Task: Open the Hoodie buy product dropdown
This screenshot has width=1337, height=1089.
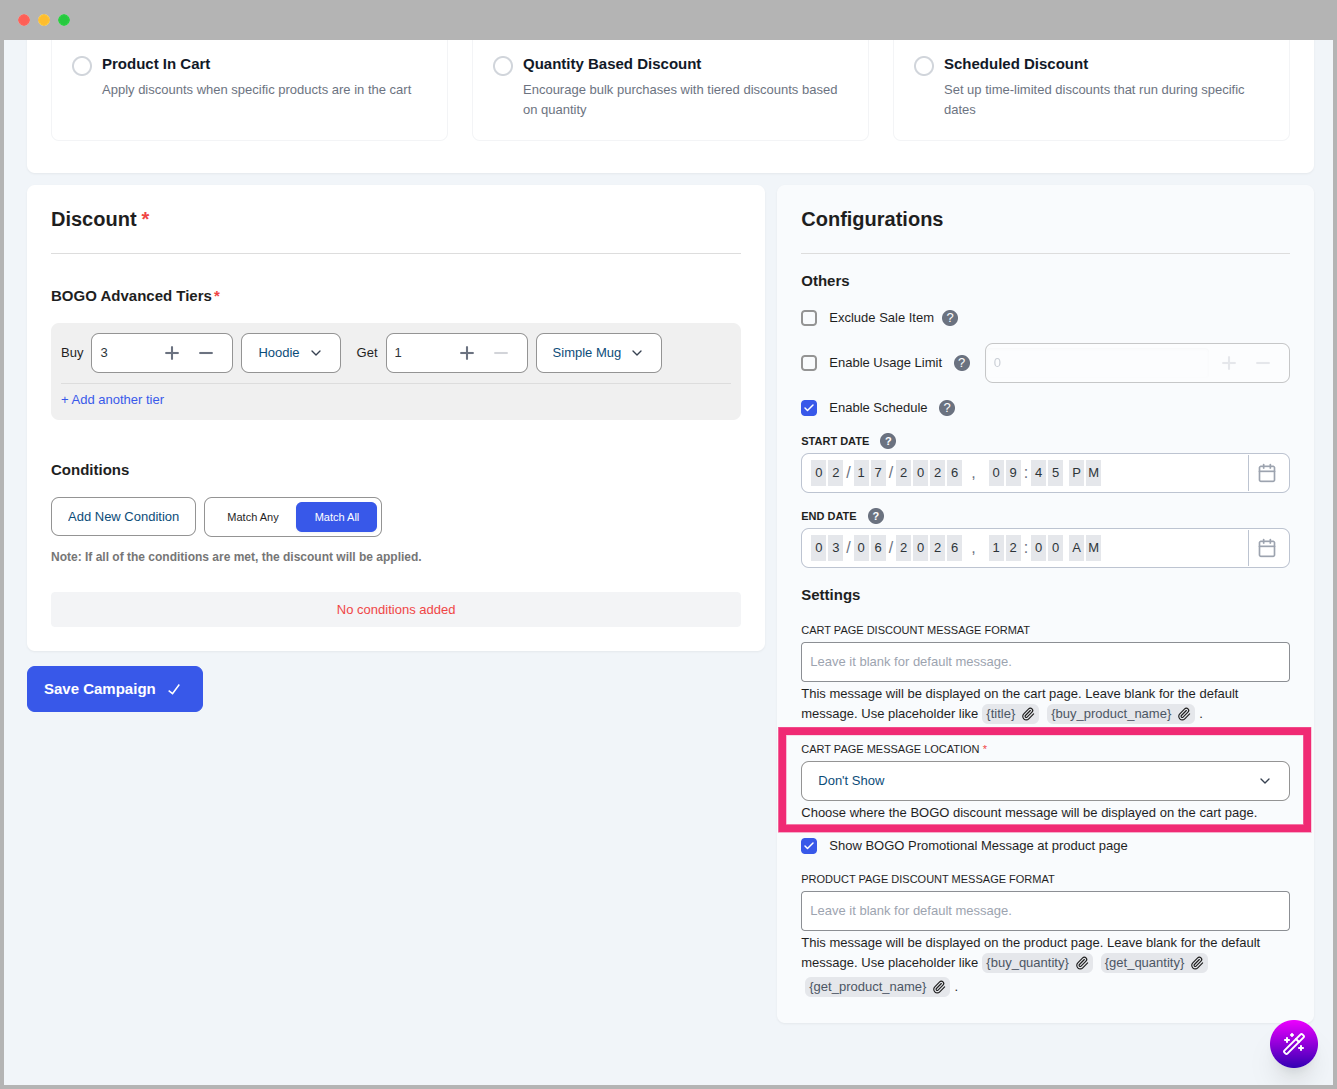Action: coord(290,353)
